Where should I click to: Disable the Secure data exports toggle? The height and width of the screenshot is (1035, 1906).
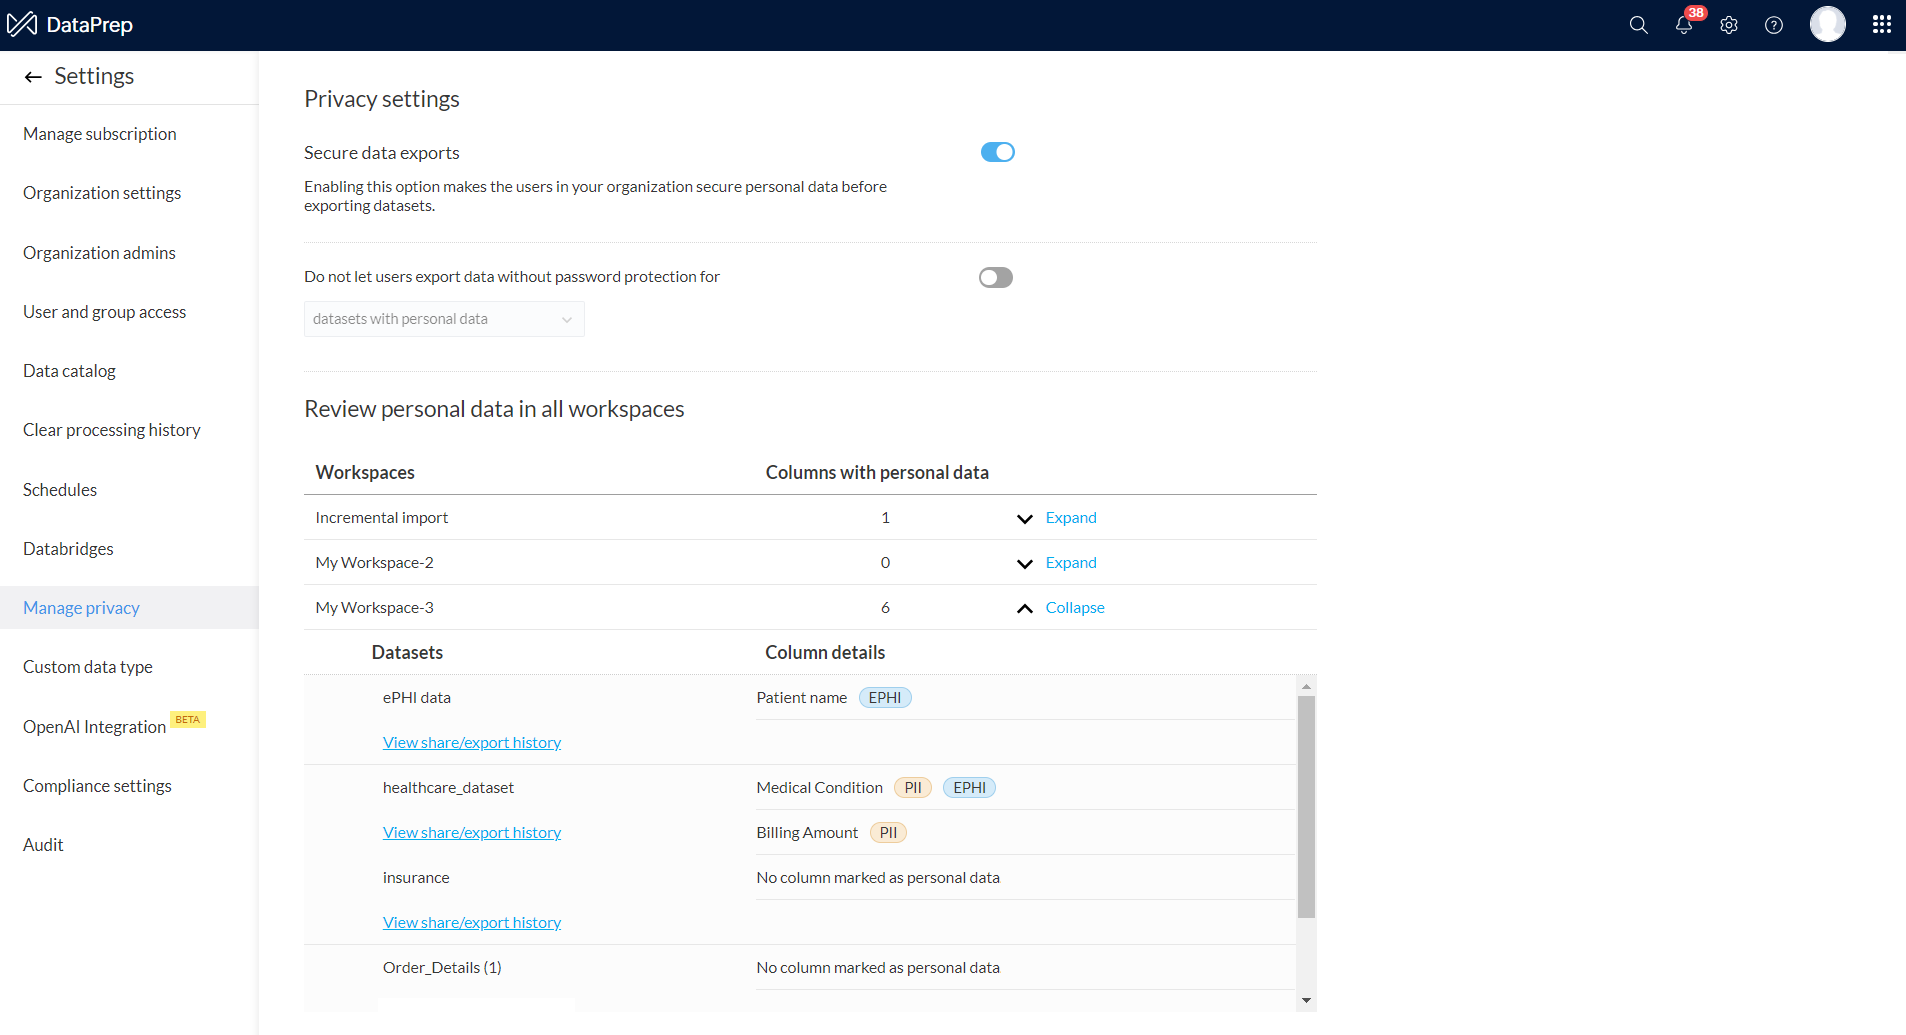coord(997,152)
